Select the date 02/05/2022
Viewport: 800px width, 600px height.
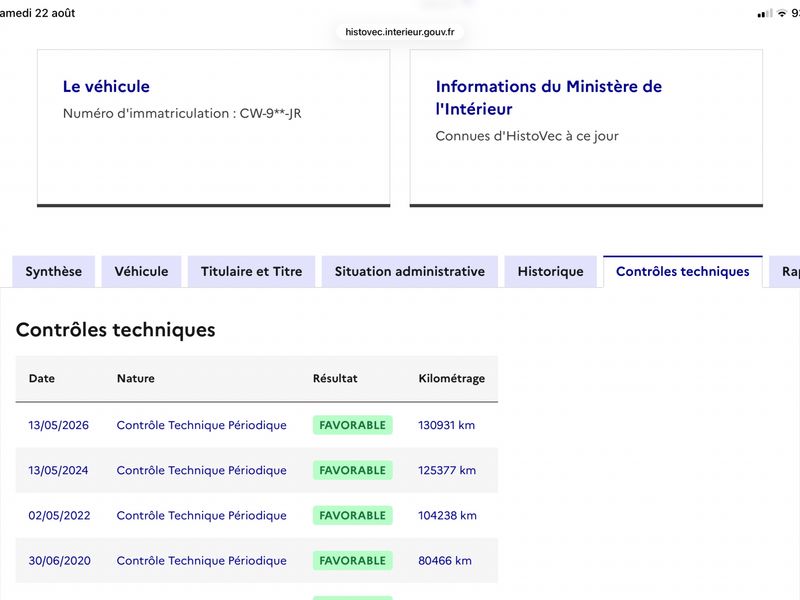59,515
